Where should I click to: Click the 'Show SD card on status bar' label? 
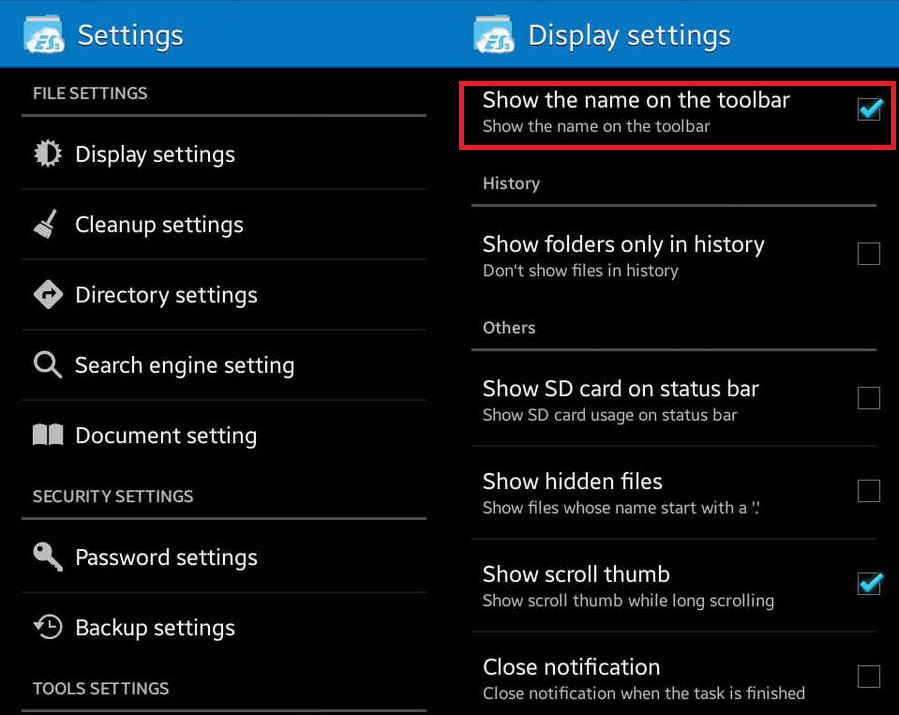coord(621,389)
